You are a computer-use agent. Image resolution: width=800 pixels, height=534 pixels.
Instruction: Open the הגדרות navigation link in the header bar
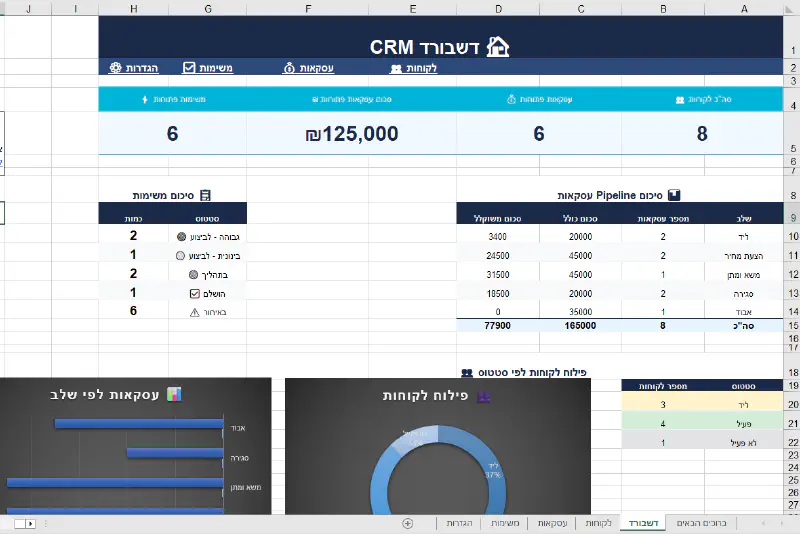134,68
